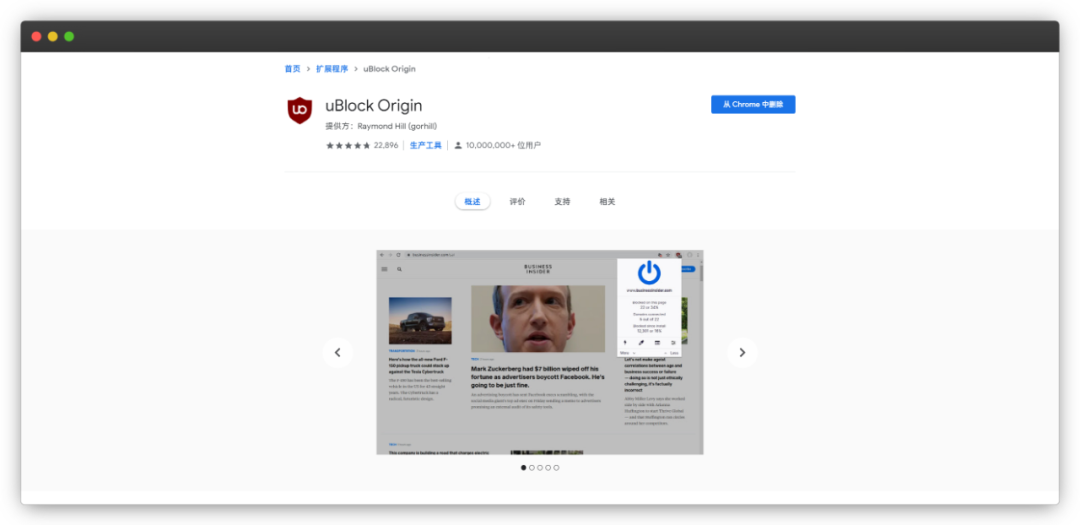
Task: Click the Business Insider screenshot preview
Action: [540, 352]
